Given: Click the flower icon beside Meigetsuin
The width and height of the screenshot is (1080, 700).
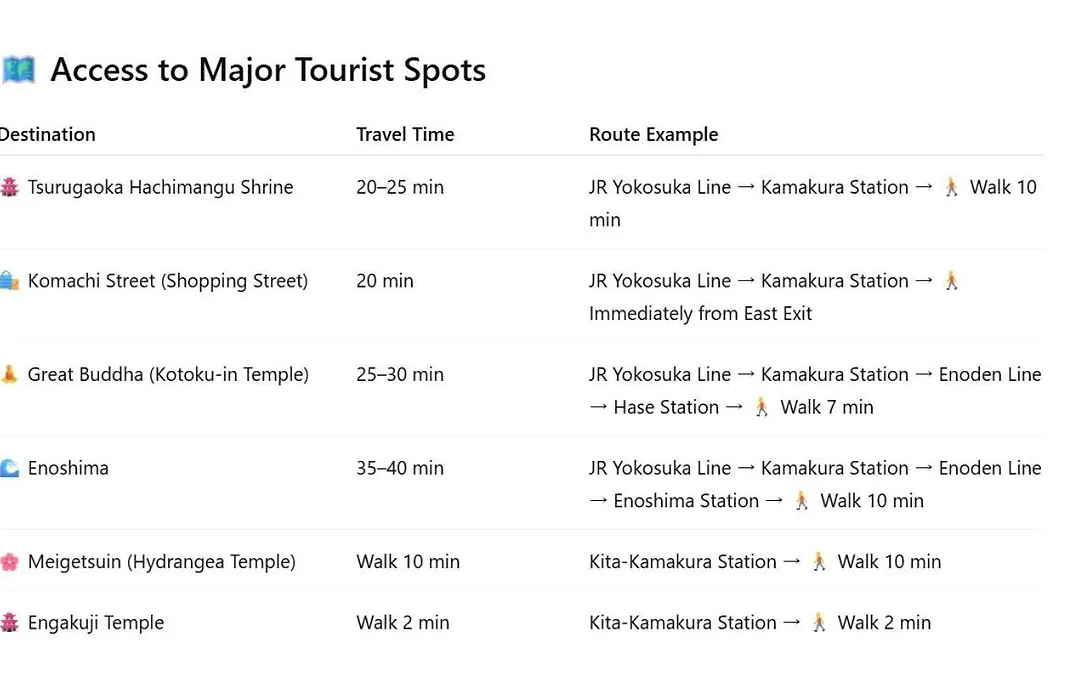Looking at the screenshot, I should tap(10, 562).
